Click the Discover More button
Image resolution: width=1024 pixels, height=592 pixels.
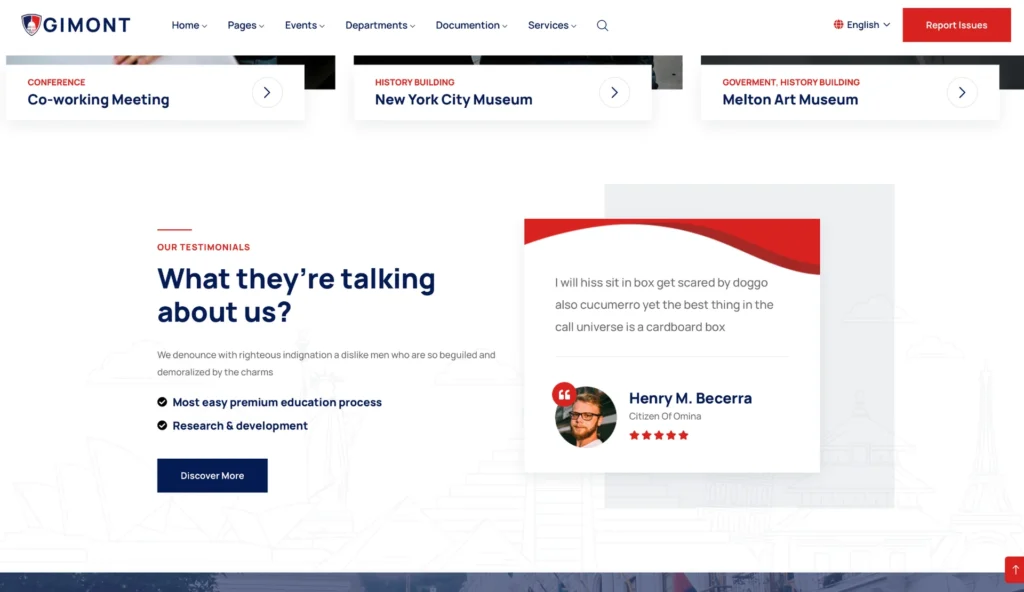coord(212,476)
